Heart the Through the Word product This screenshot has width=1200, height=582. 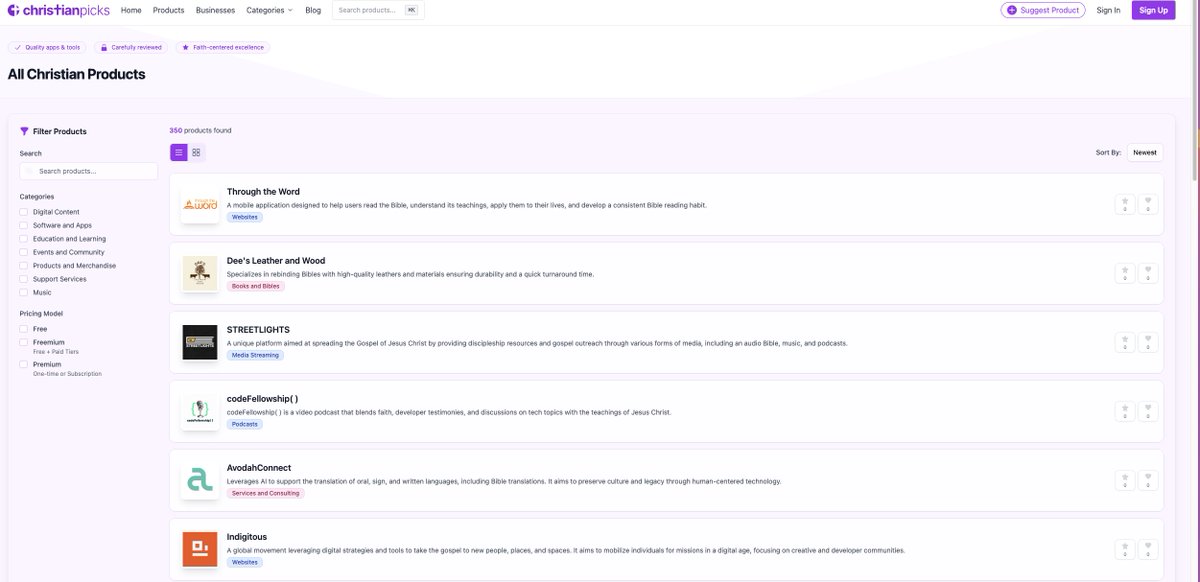1148,204
